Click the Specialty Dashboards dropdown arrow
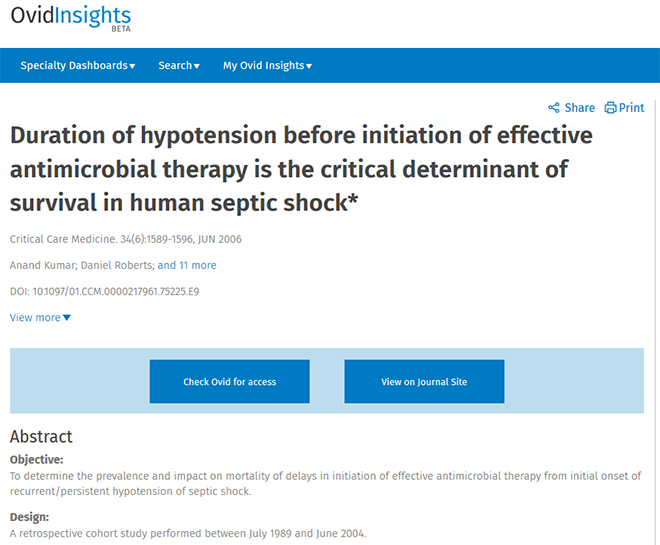The height and width of the screenshot is (545, 660). pos(132,66)
